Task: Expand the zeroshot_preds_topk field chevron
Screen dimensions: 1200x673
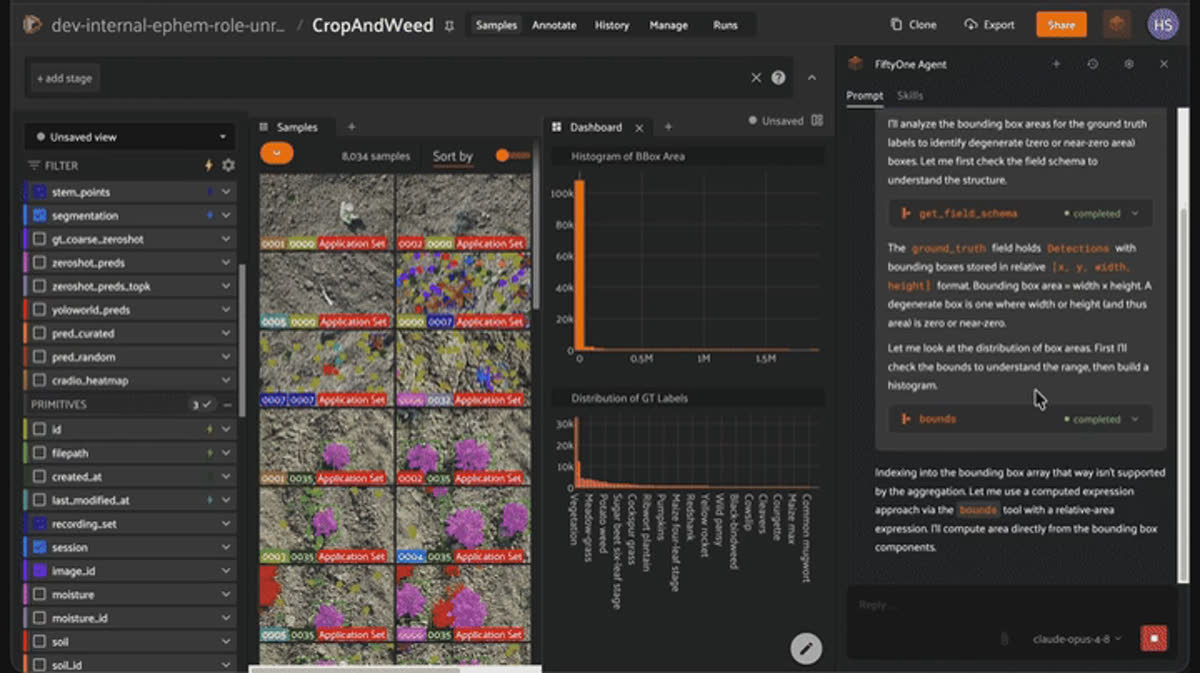Action: coord(226,287)
